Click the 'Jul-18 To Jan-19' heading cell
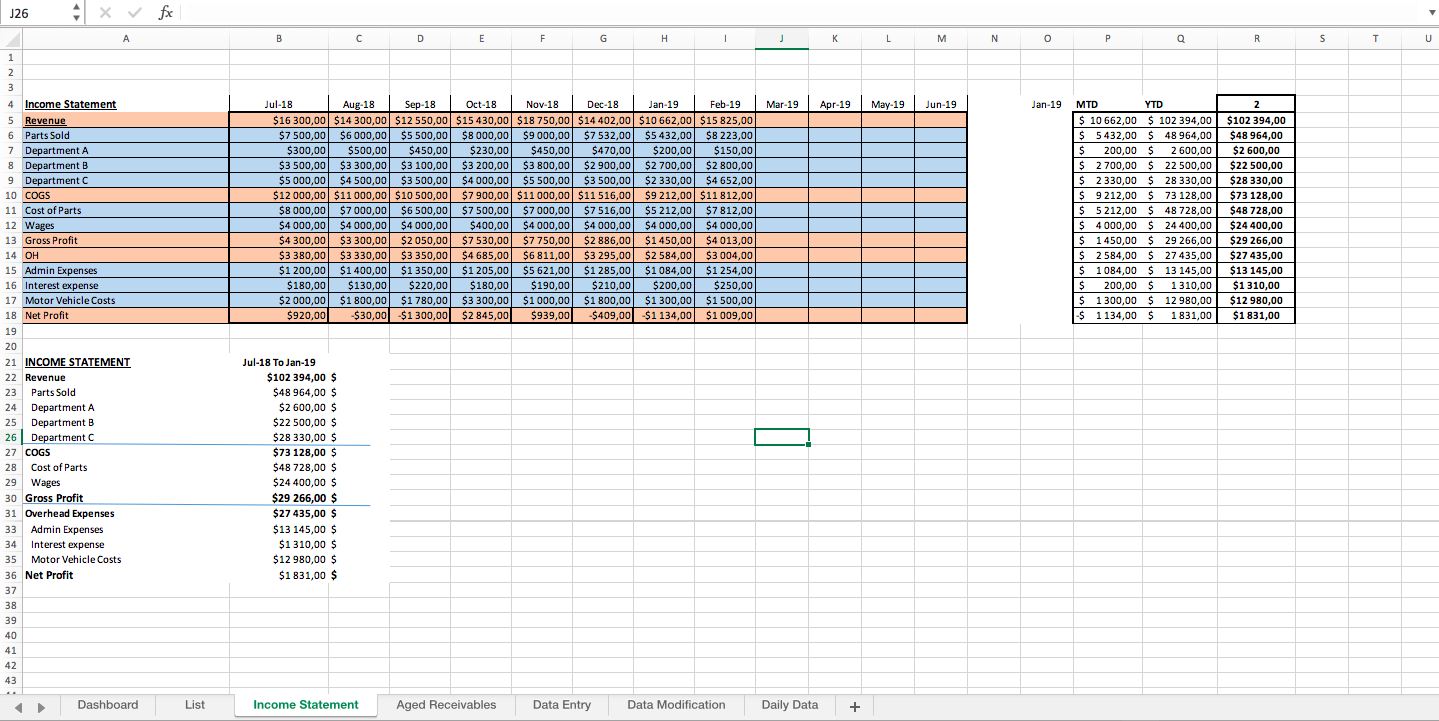 pyautogui.click(x=279, y=362)
